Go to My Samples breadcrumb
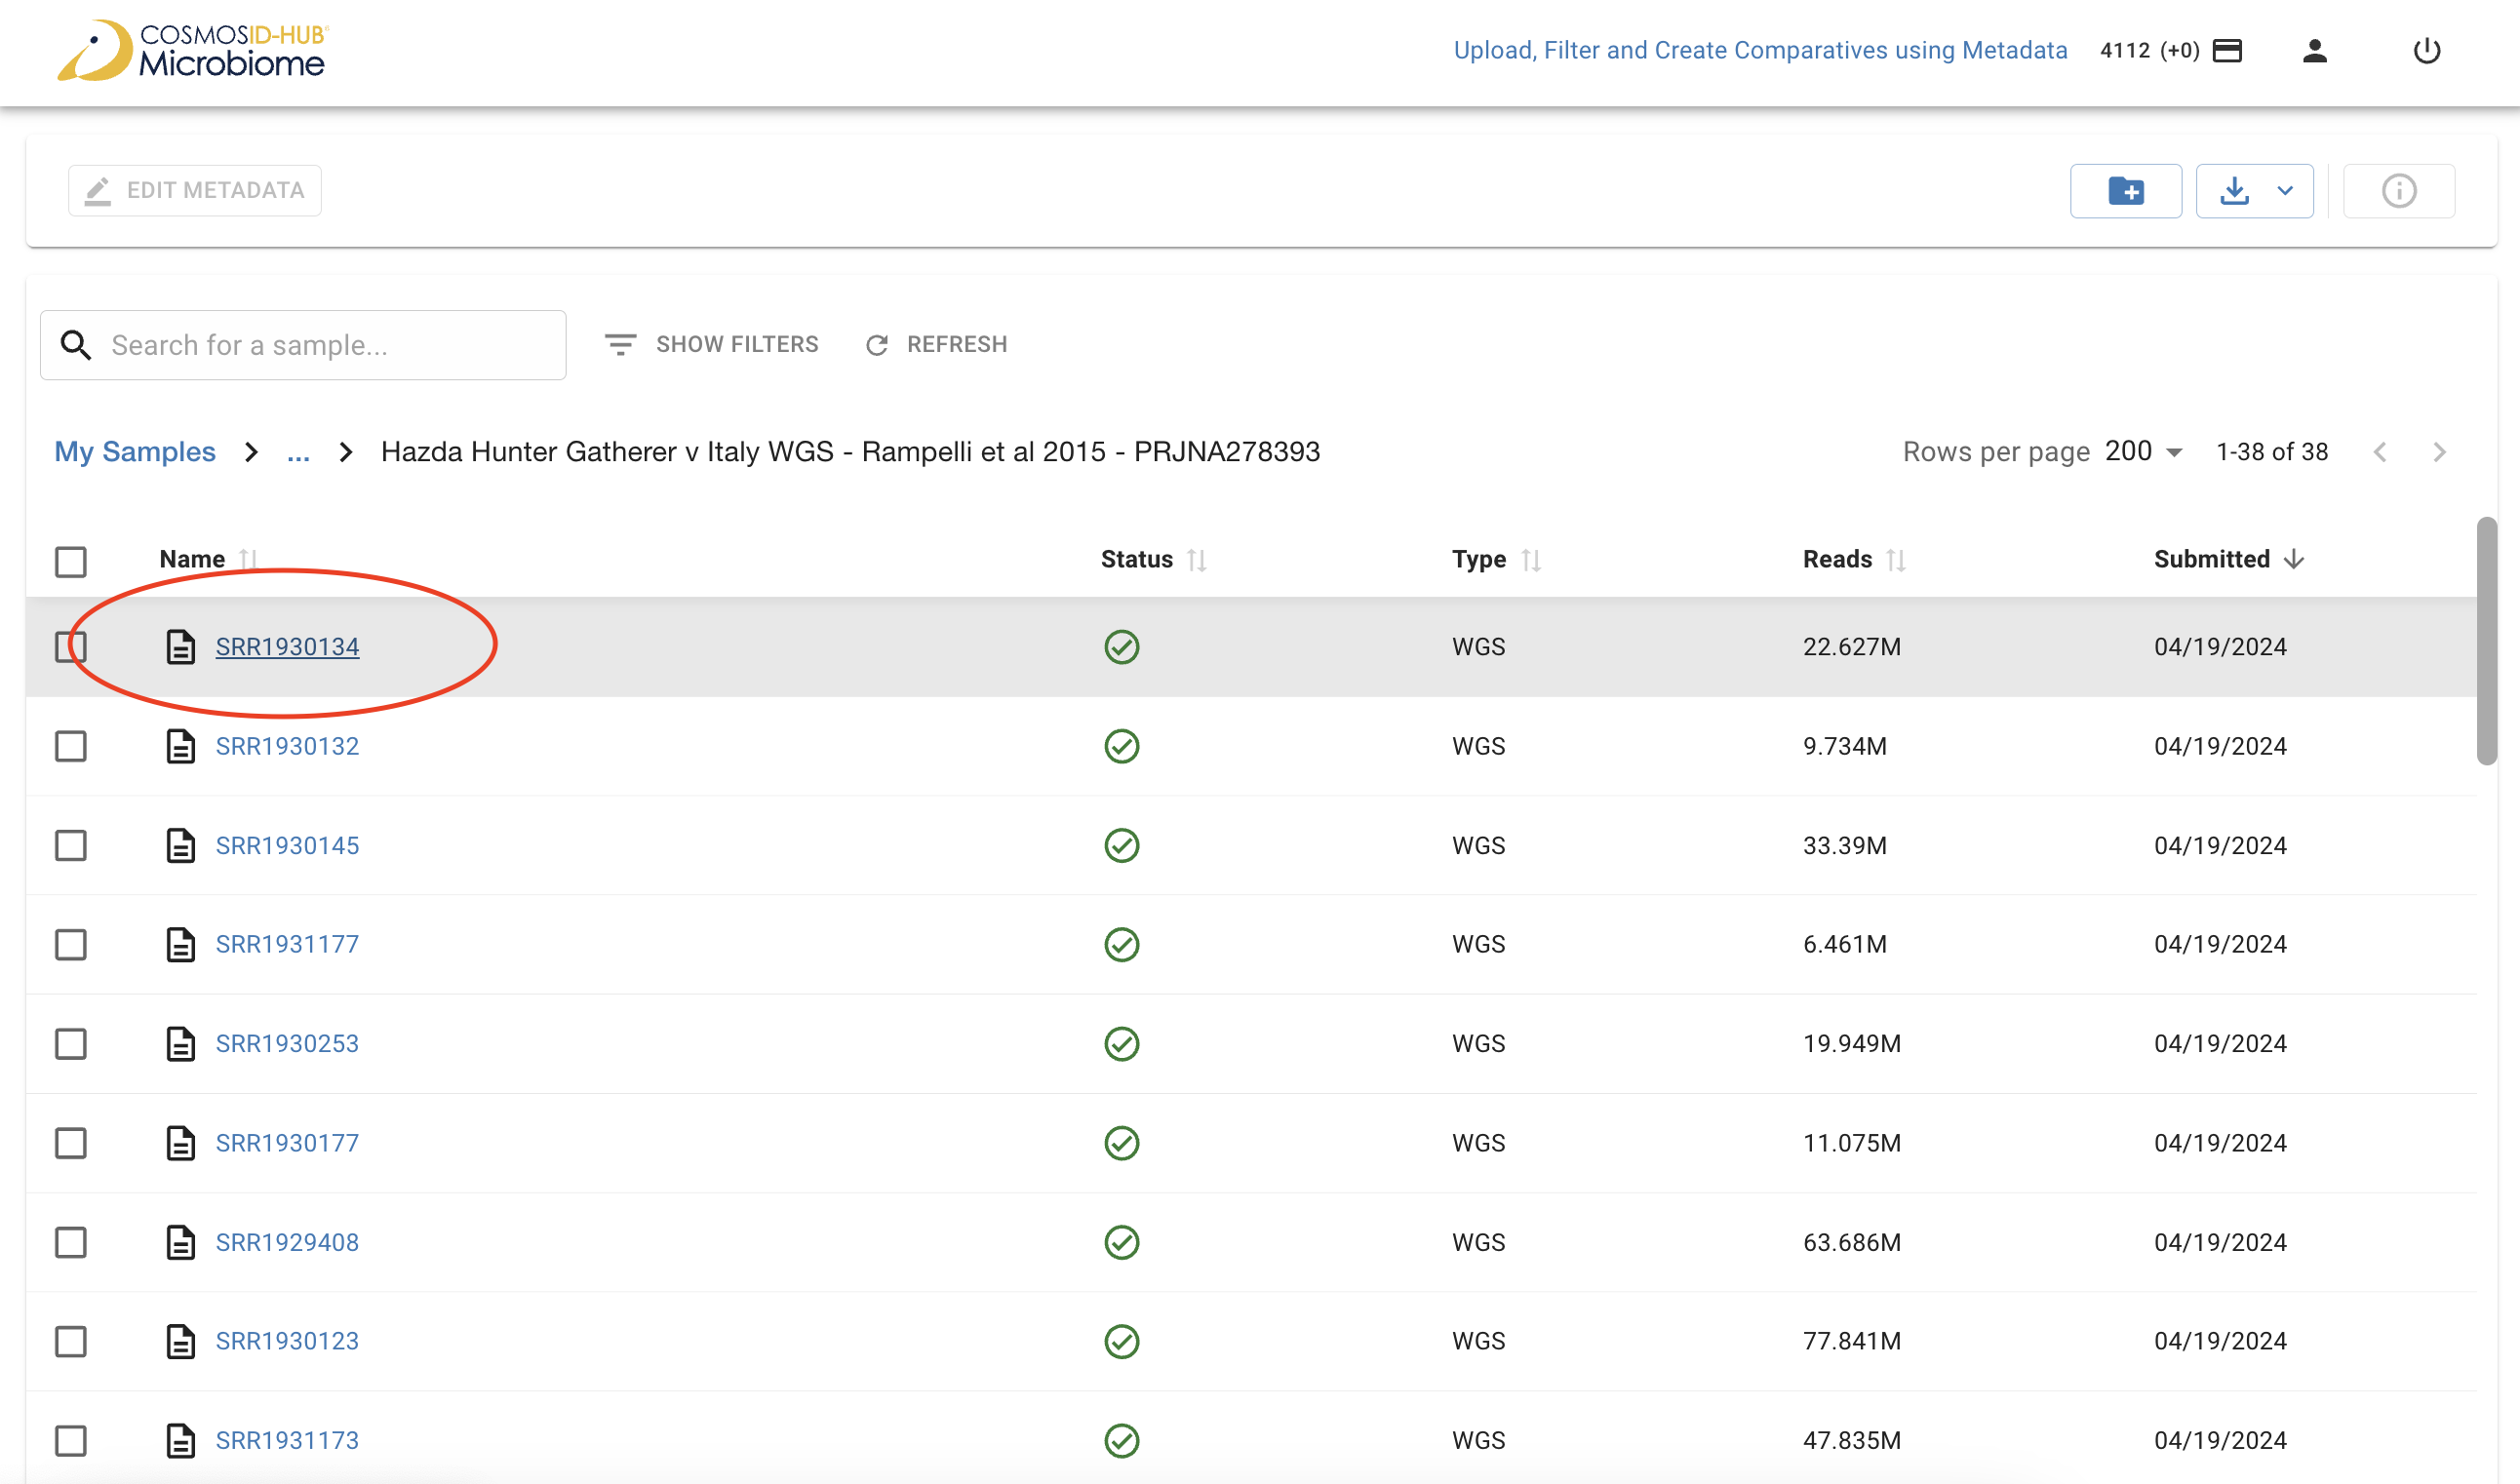2520x1484 pixels. tap(135, 452)
